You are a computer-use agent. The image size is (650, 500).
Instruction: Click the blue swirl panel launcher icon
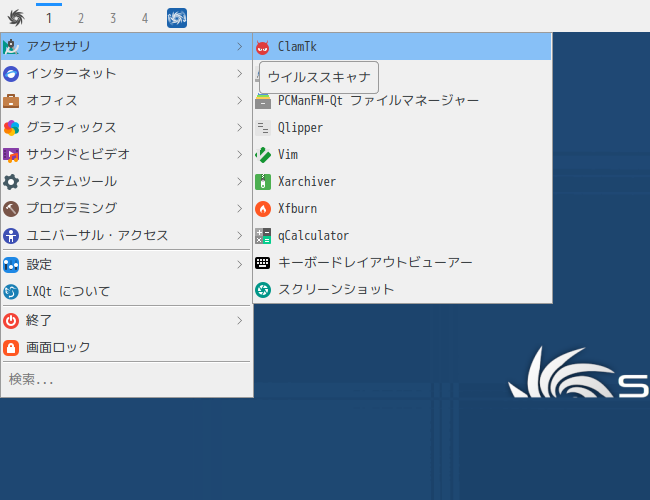coord(177,18)
